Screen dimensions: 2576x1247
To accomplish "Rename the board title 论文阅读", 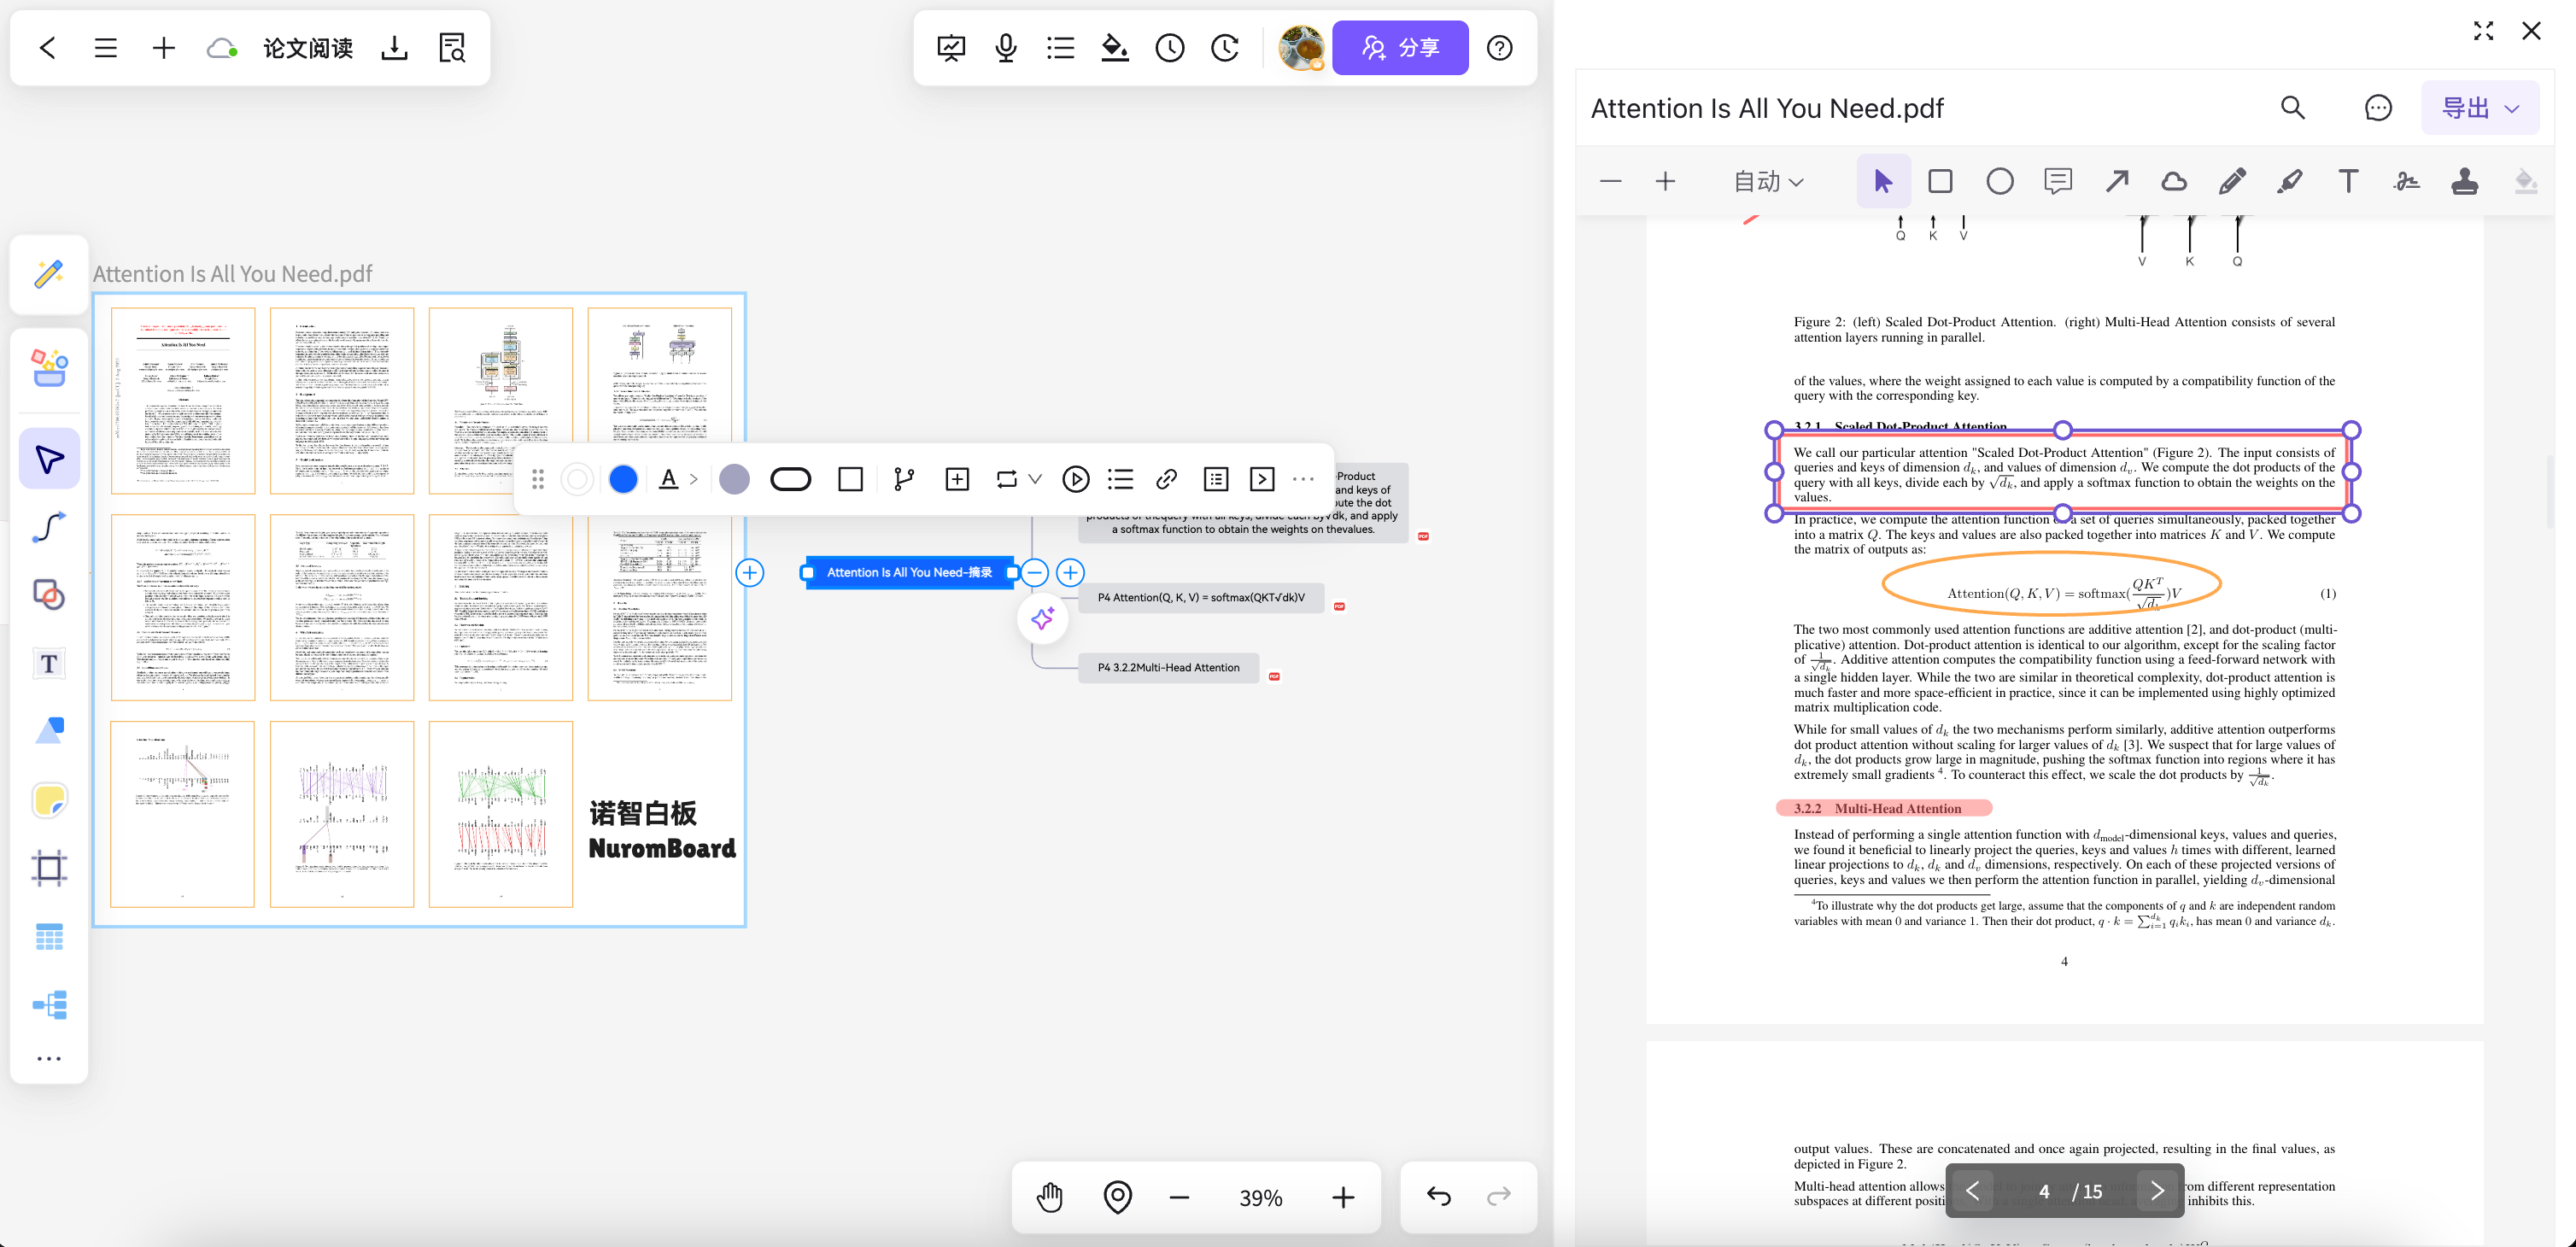I will 308,48.
